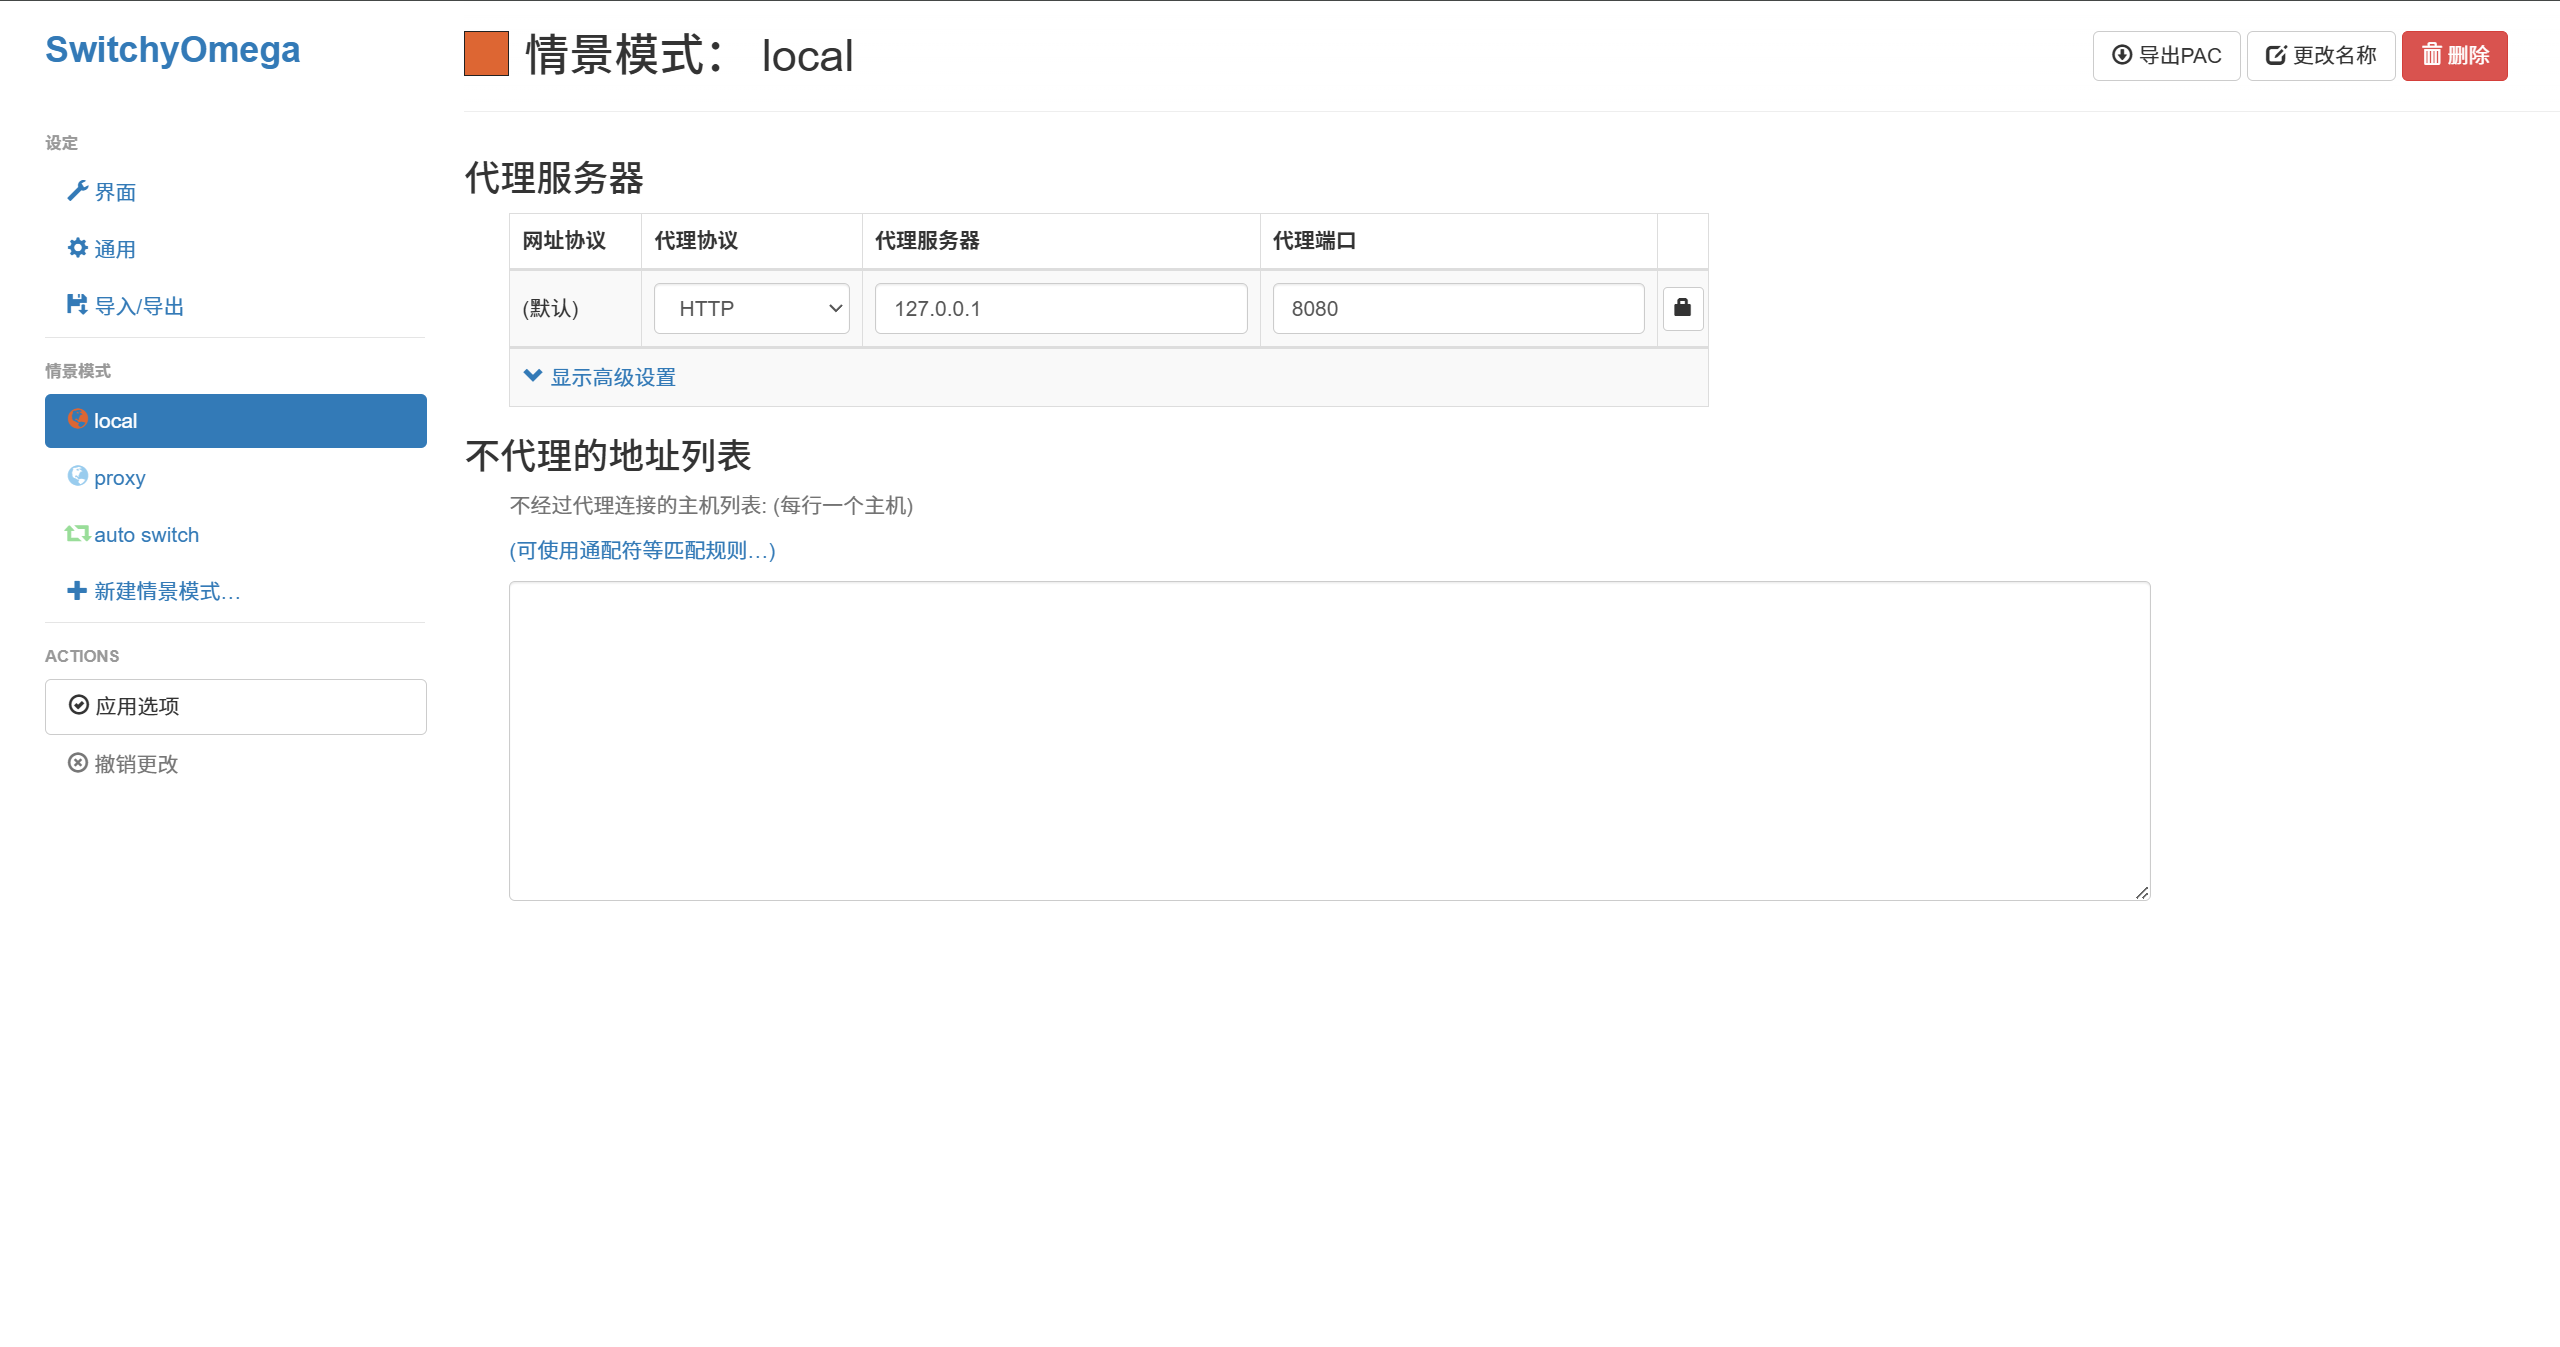Apply changes with 应用选项 button

point(235,707)
